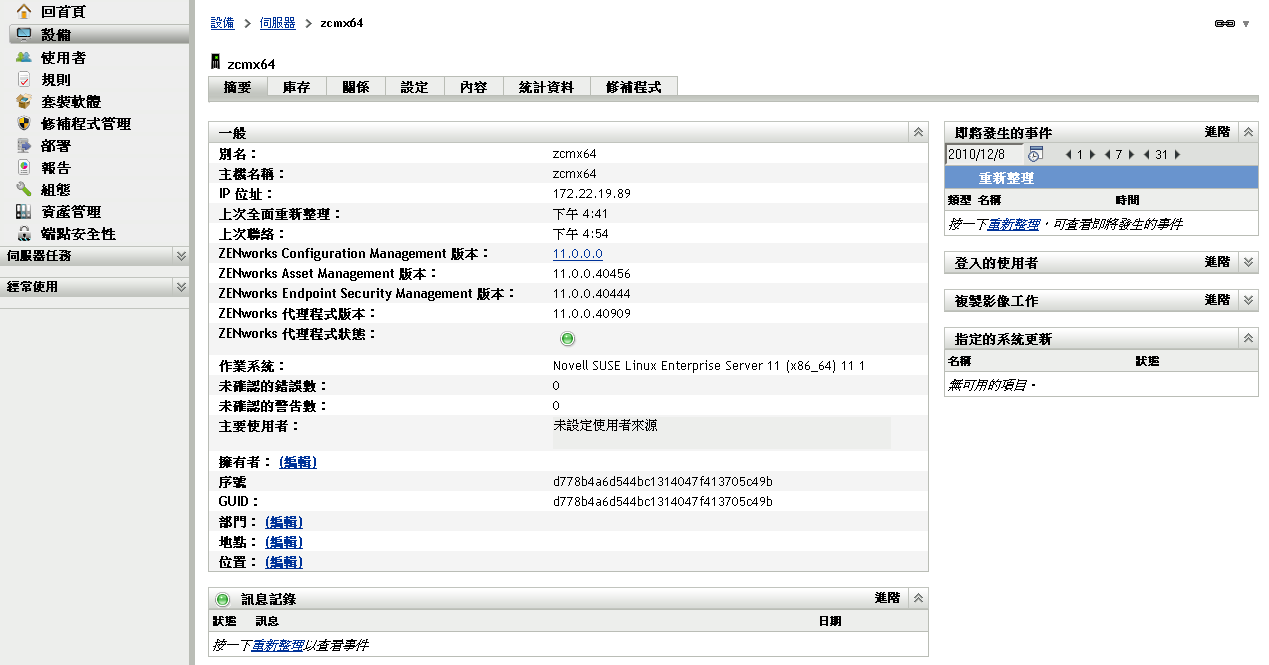Expand the 登入的使用者 panel

click(x=1248, y=262)
